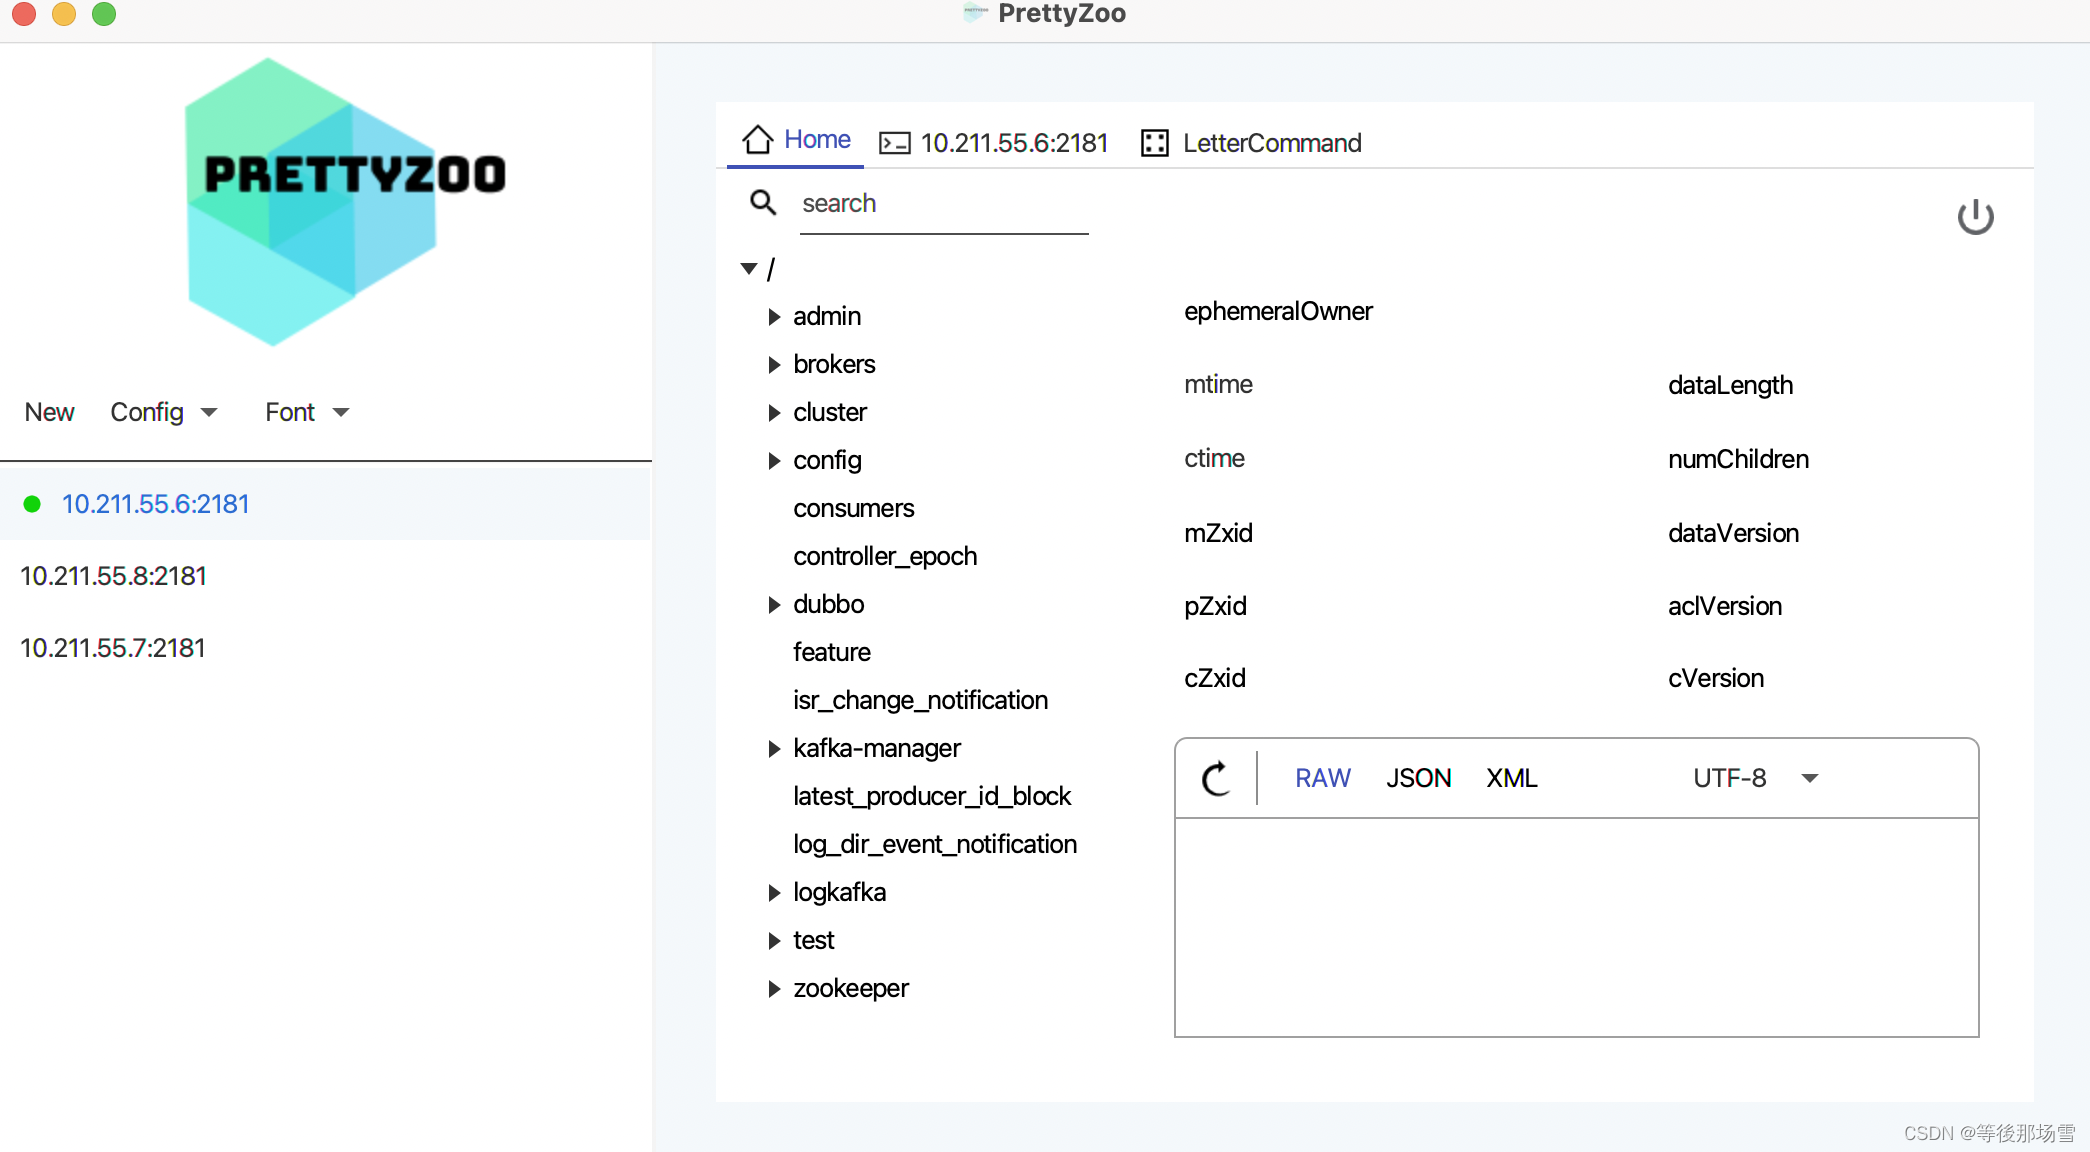Switch to the LetterCommand tab

(1251, 143)
